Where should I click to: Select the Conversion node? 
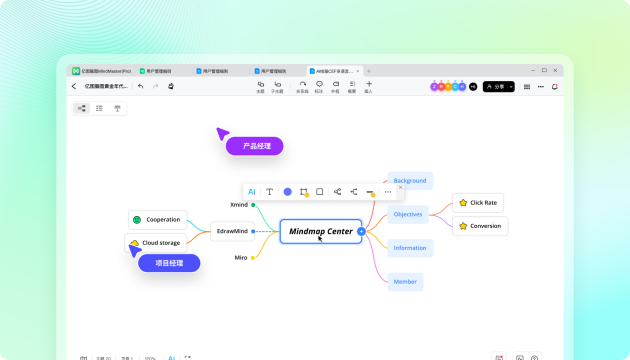click(480, 226)
